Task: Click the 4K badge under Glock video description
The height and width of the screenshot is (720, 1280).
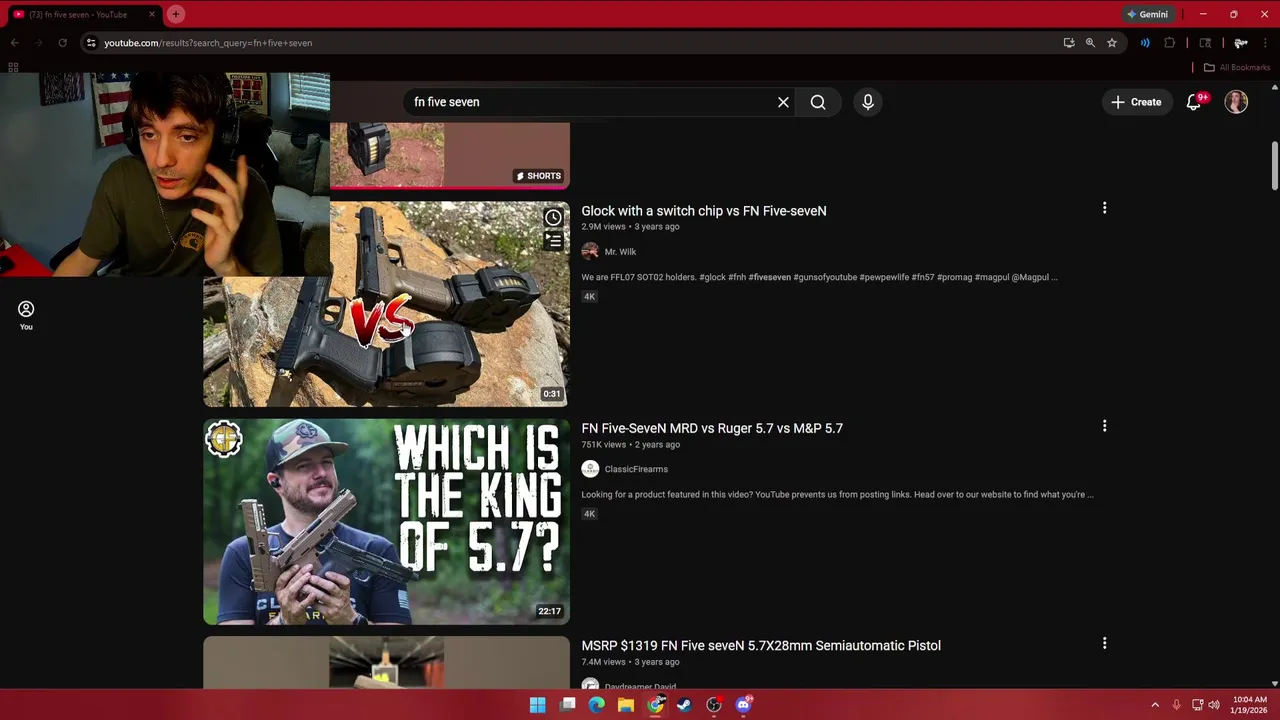Action: pyautogui.click(x=589, y=297)
